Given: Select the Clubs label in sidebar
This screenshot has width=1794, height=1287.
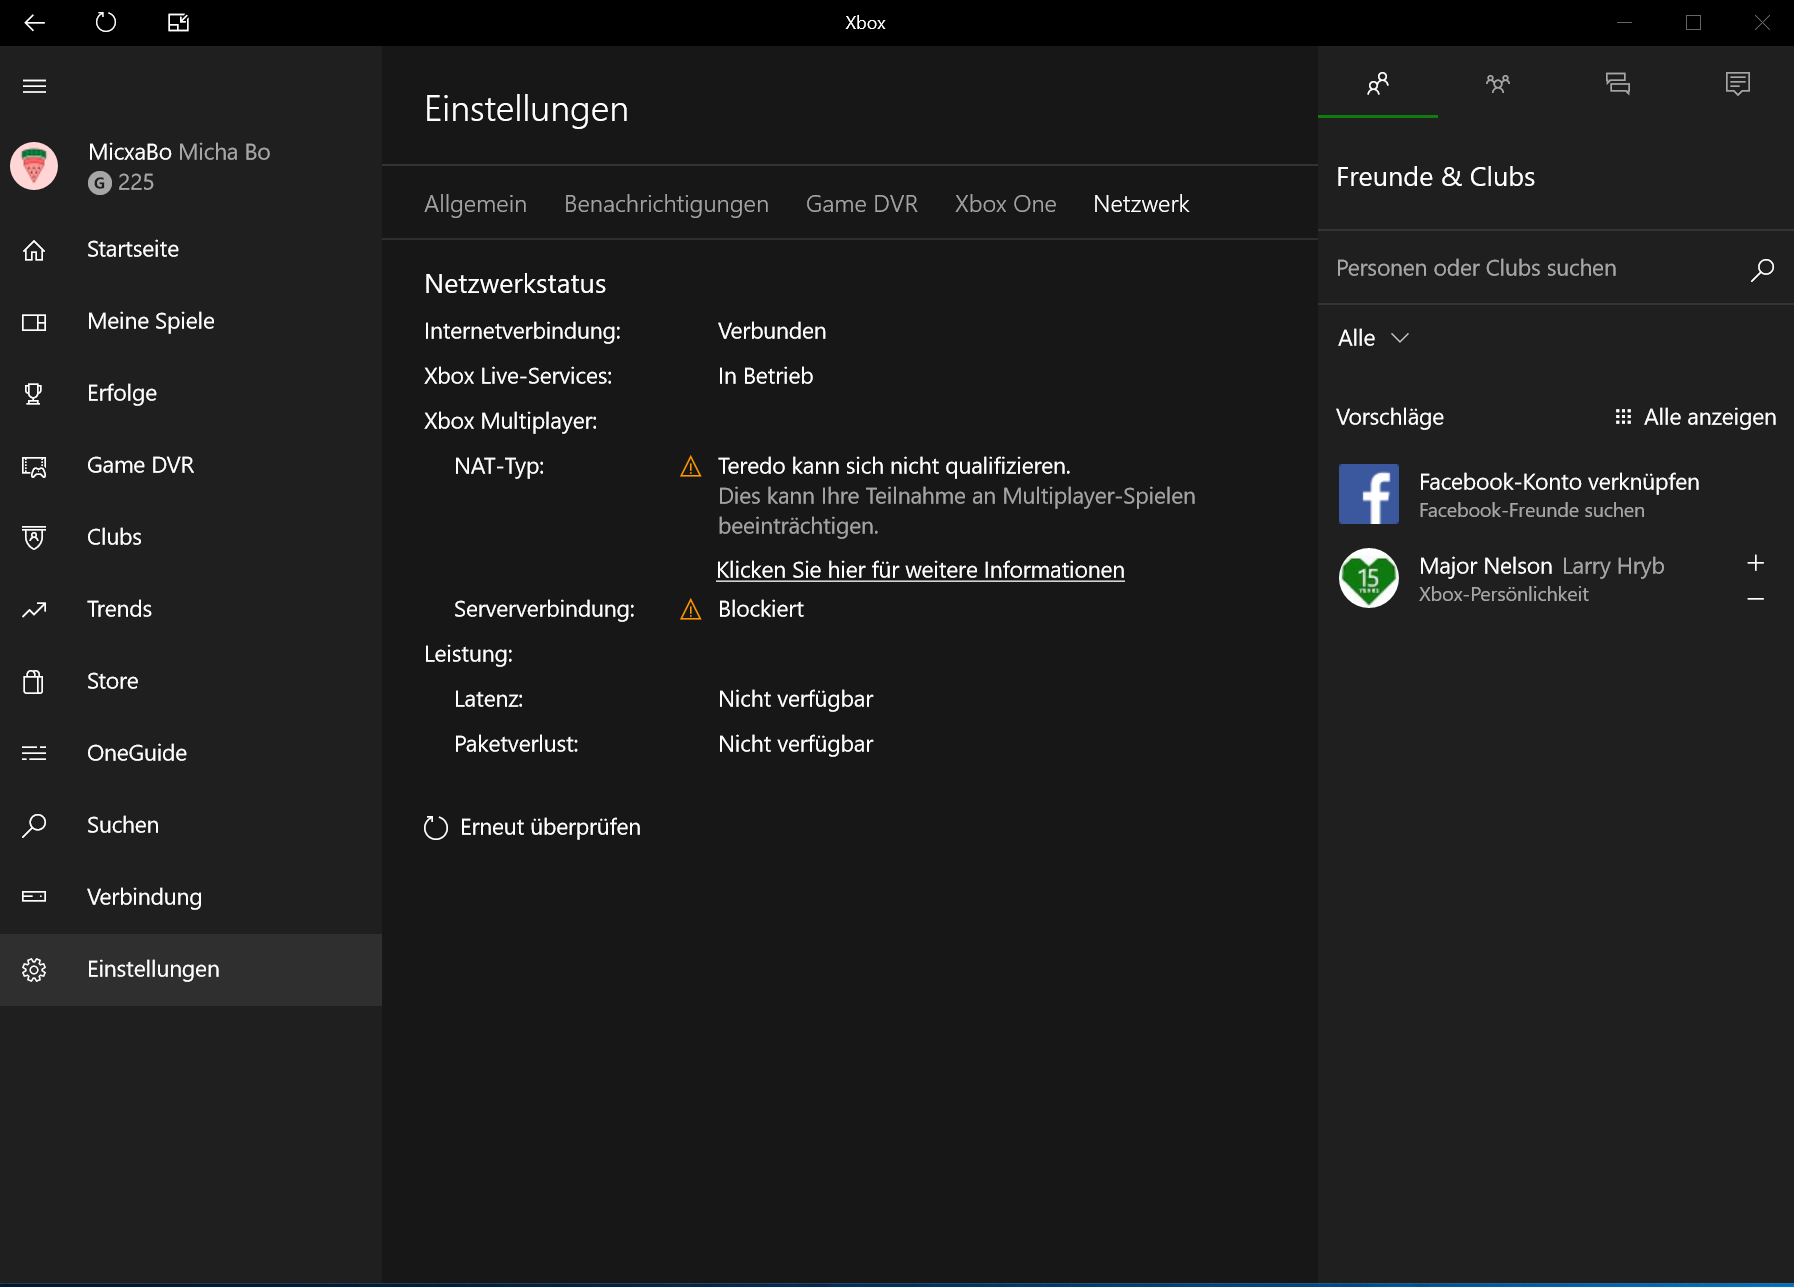Looking at the screenshot, I should pos(114,537).
